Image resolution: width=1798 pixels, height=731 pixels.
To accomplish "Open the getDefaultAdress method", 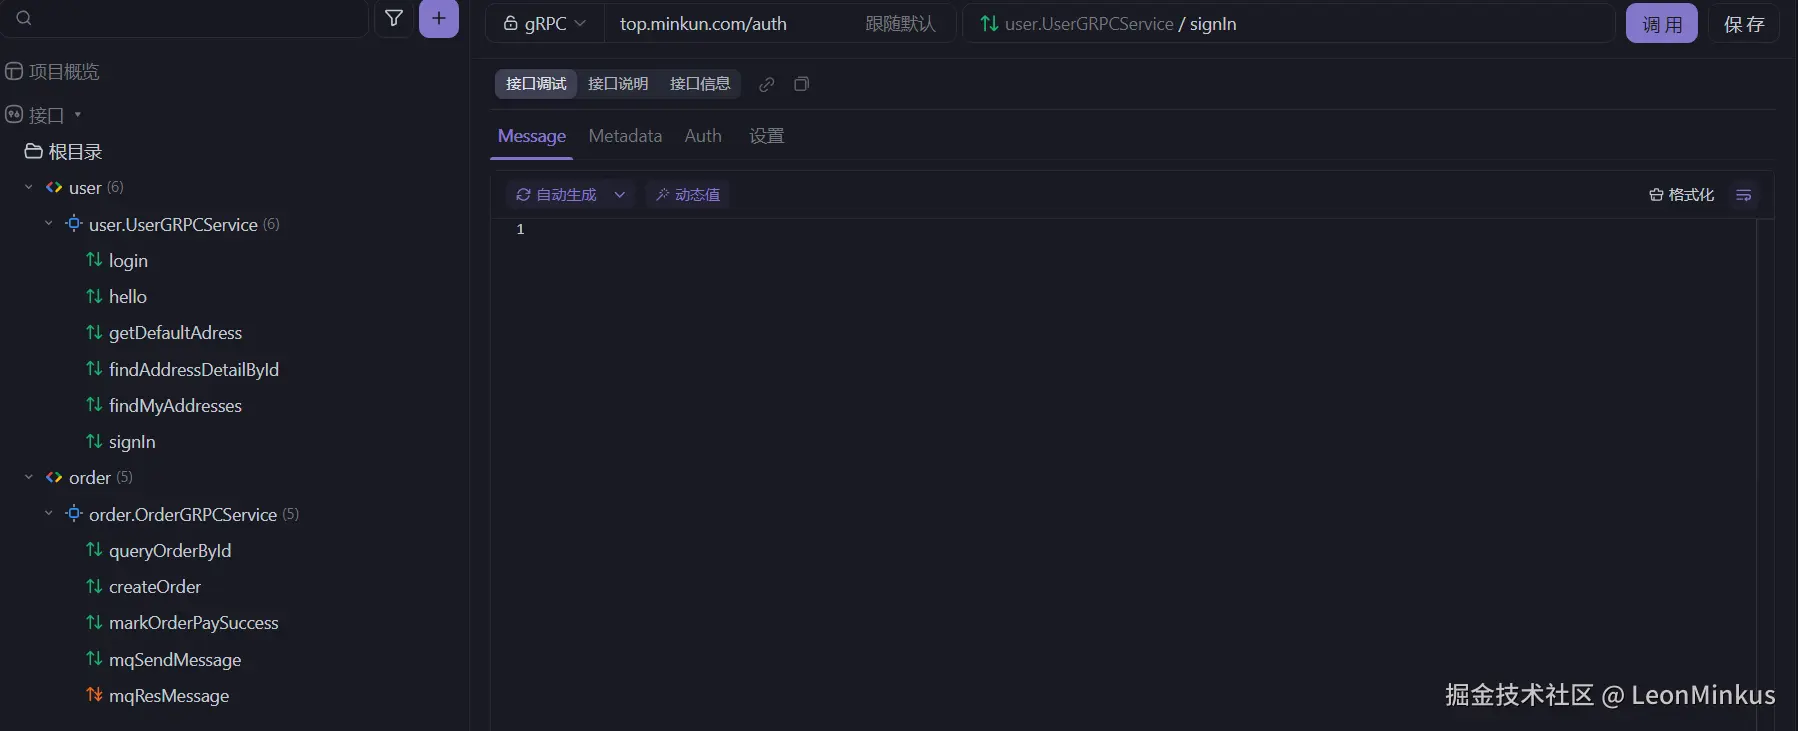I will tap(175, 333).
